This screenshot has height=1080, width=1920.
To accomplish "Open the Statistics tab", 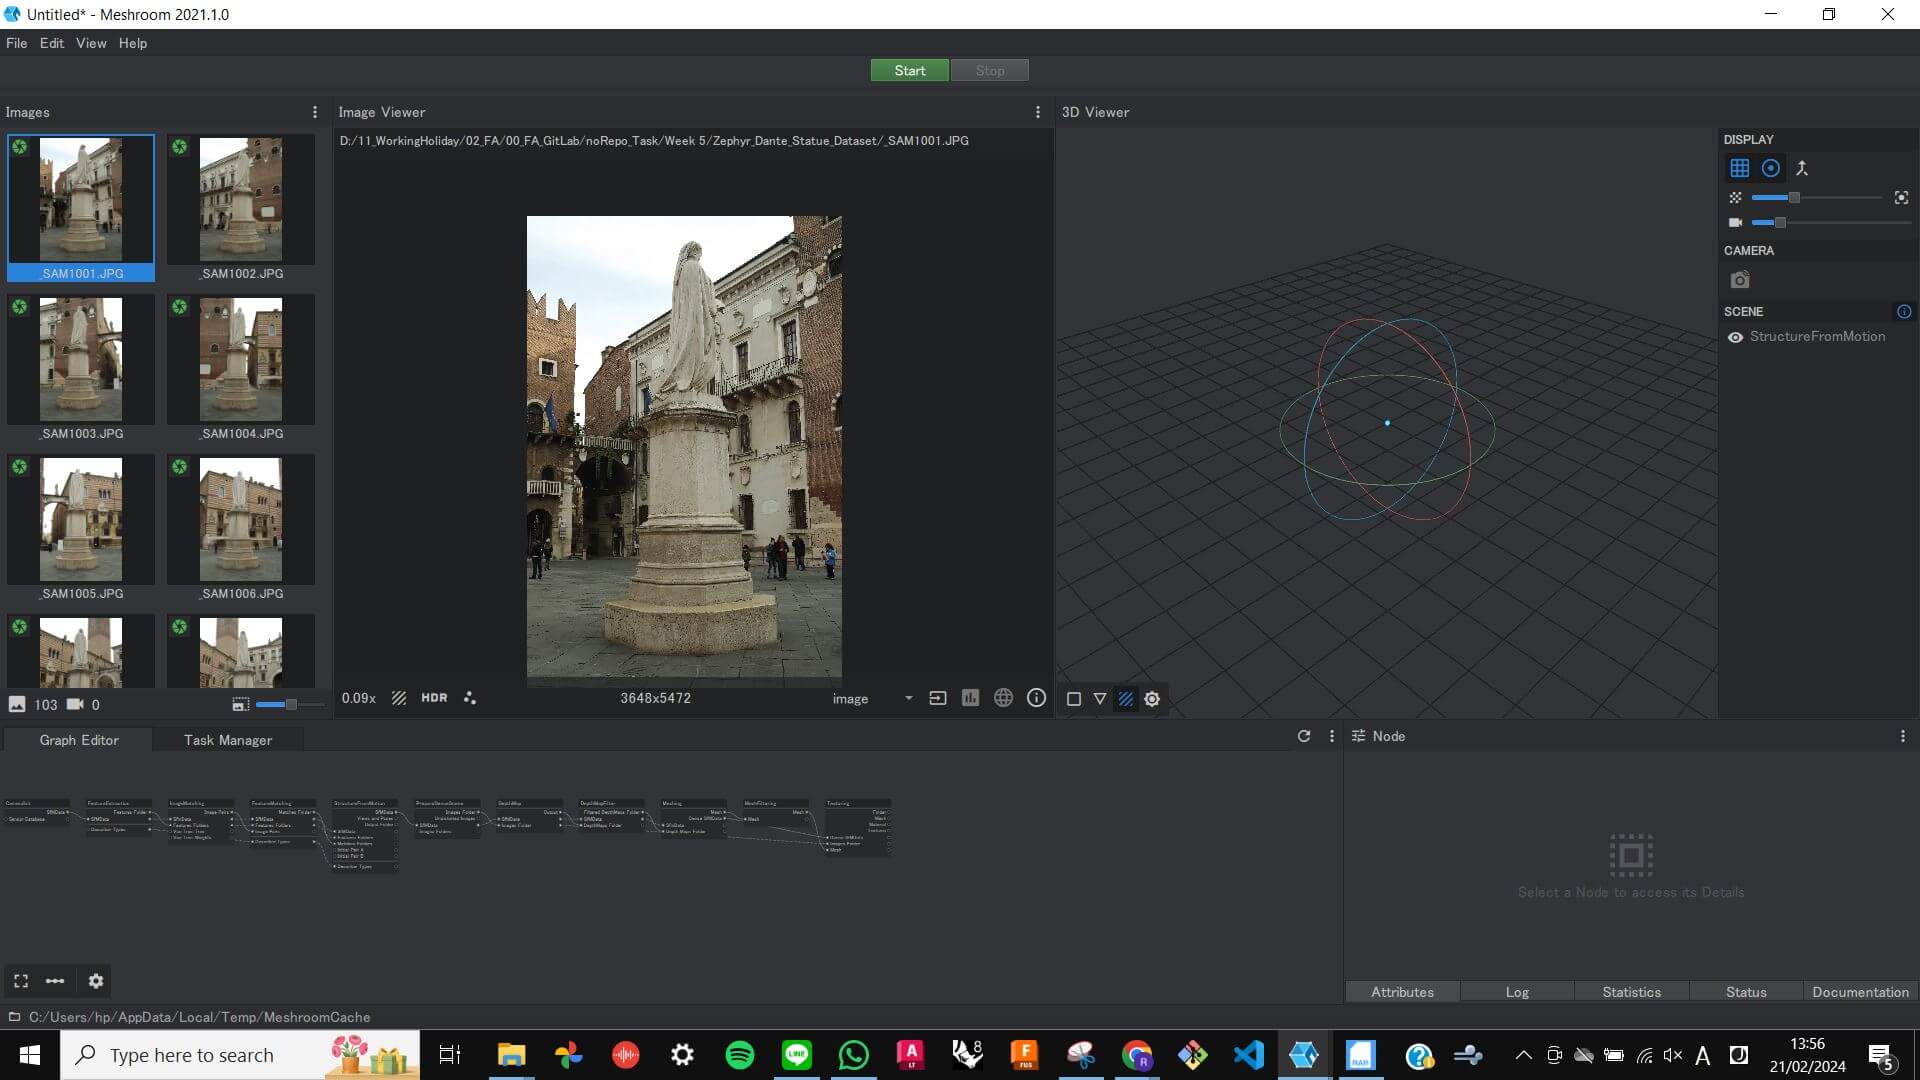I will [1631, 992].
